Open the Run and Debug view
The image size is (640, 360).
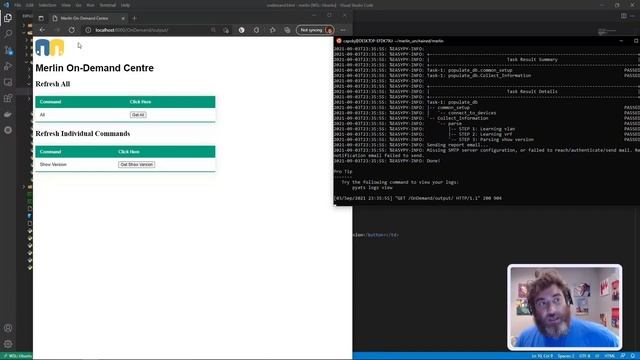pos(8,66)
